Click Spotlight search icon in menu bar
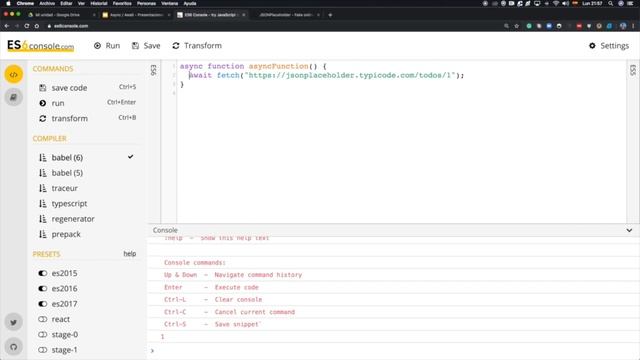Image resolution: width=640 pixels, height=360 pixels. tap(611, 3)
